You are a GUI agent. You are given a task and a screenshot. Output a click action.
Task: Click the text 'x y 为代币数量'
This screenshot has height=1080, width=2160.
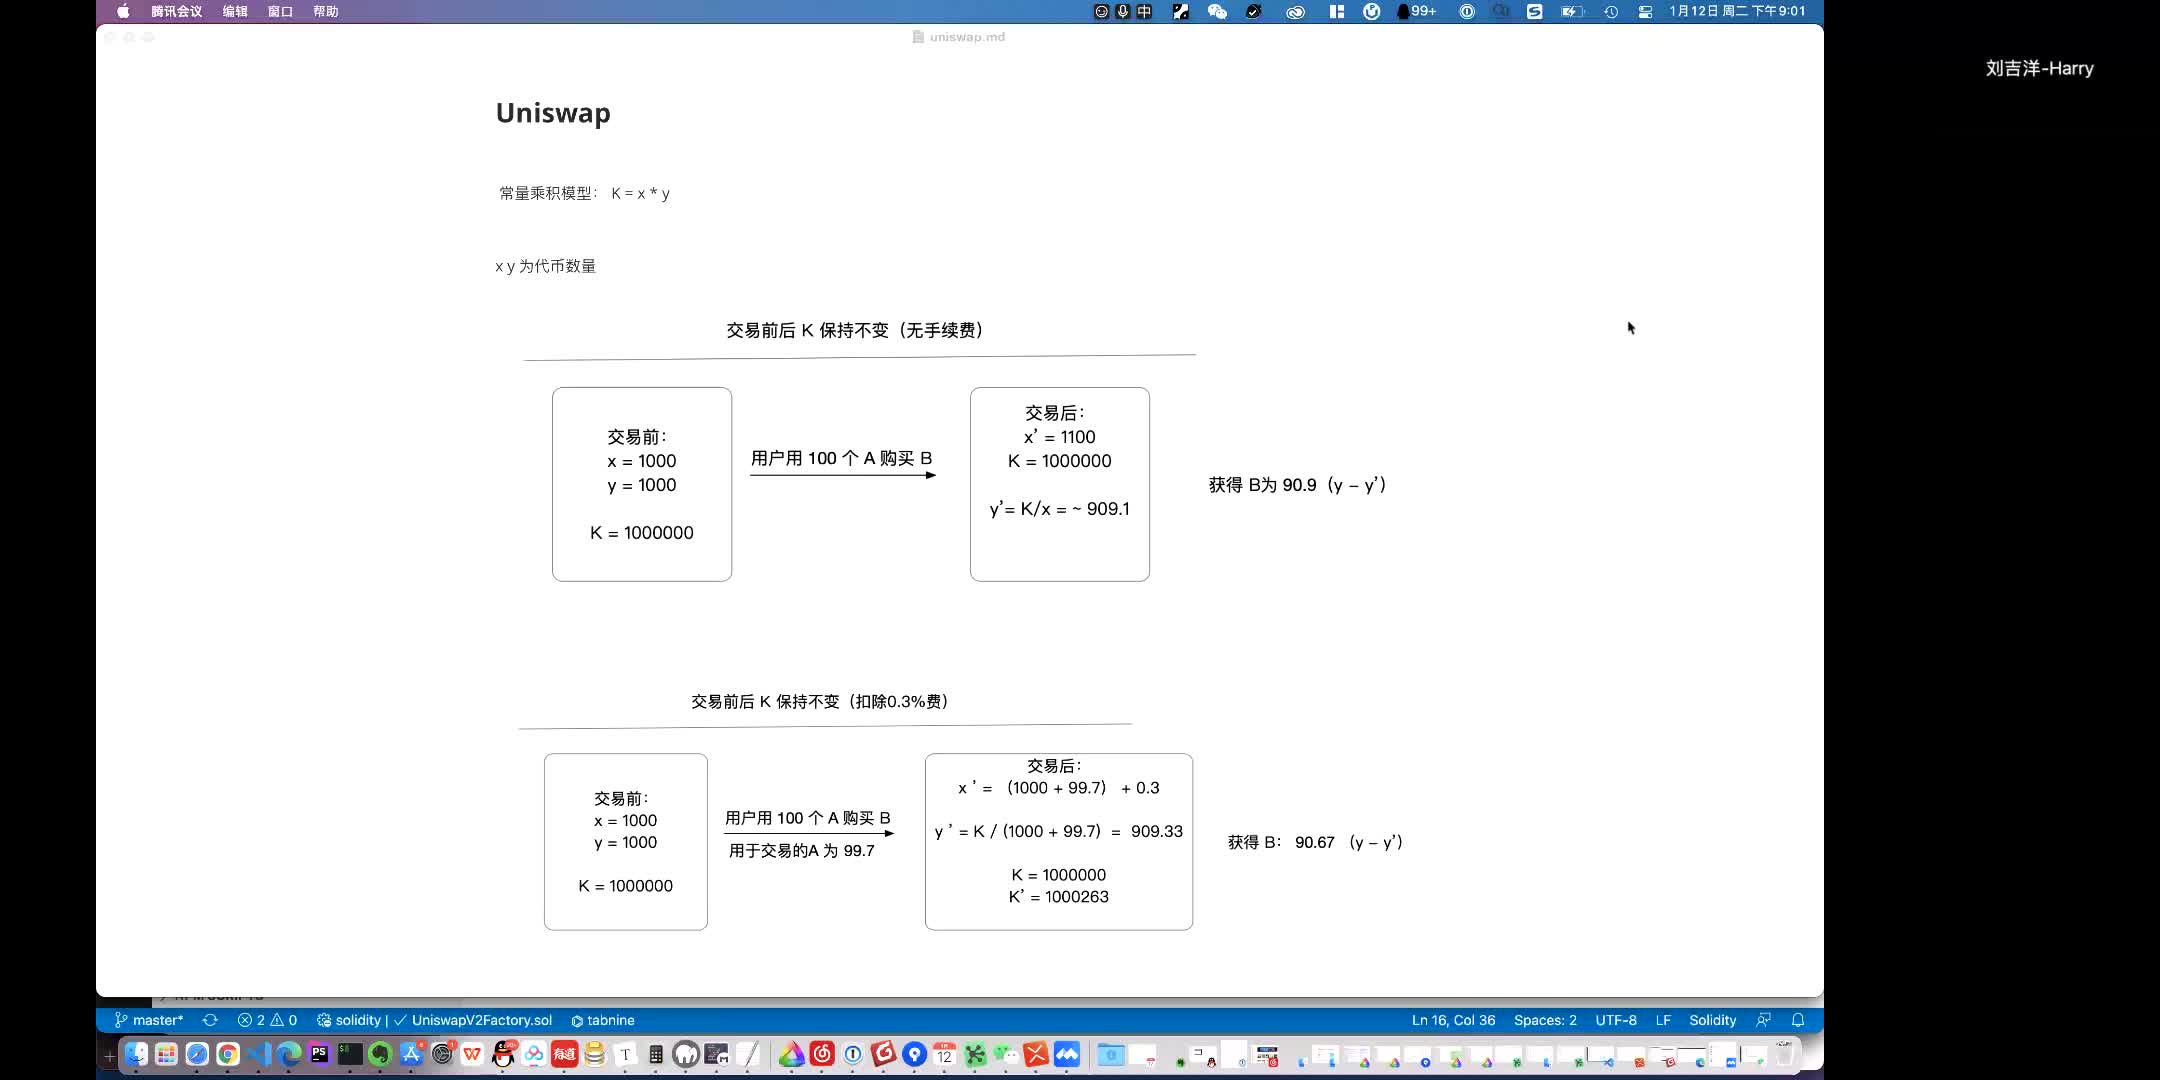click(545, 266)
